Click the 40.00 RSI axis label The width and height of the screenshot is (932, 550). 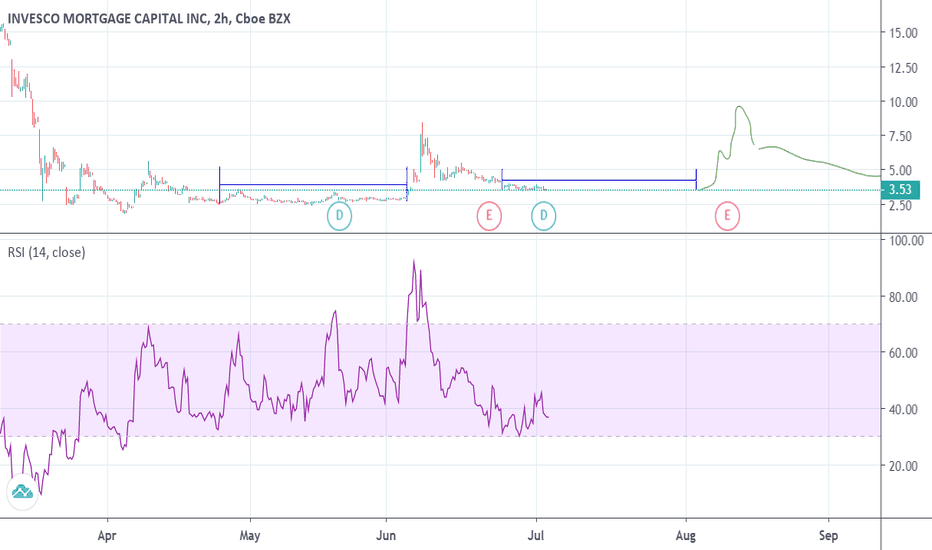pos(903,409)
